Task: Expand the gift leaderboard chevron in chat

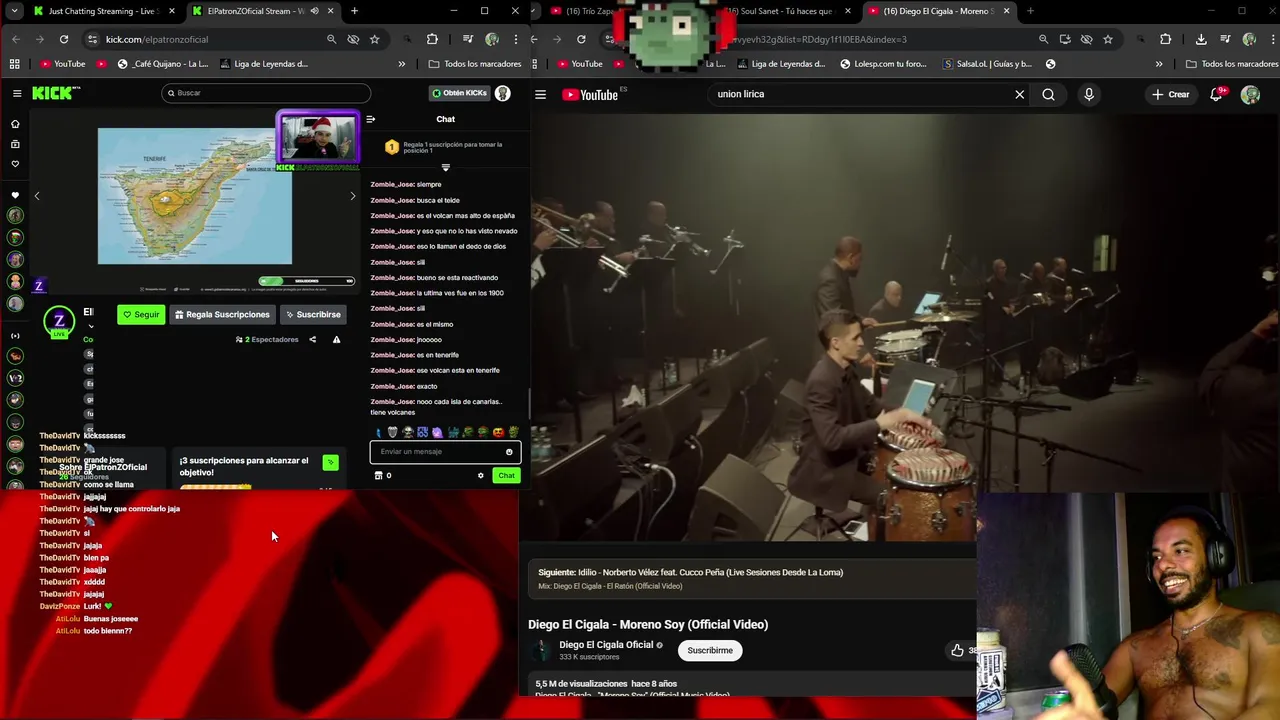Action: [x=446, y=167]
